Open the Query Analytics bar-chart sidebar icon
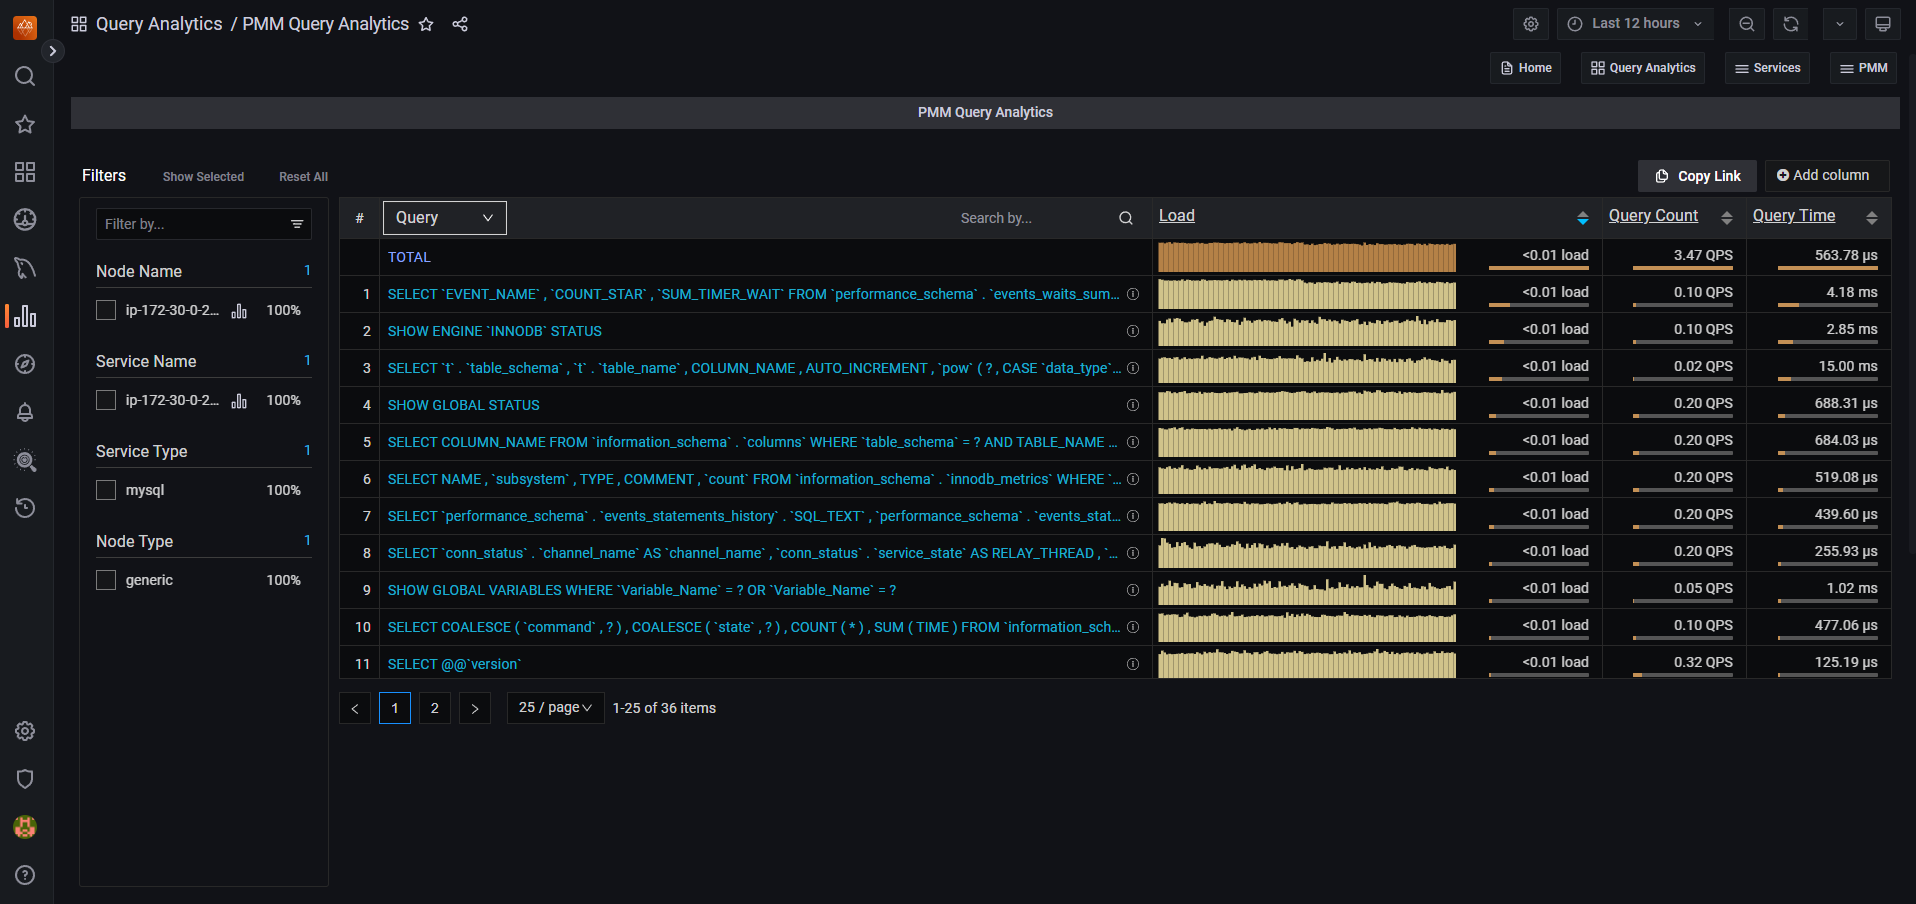1916x904 pixels. (25, 316)
